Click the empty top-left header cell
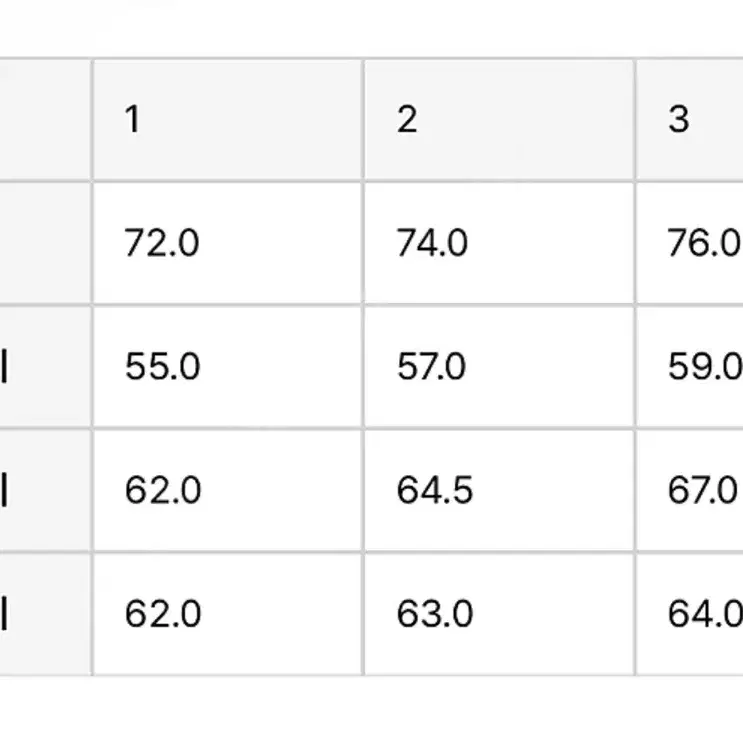This screenshot has height=743, width=743. click(x=45, y=119)
